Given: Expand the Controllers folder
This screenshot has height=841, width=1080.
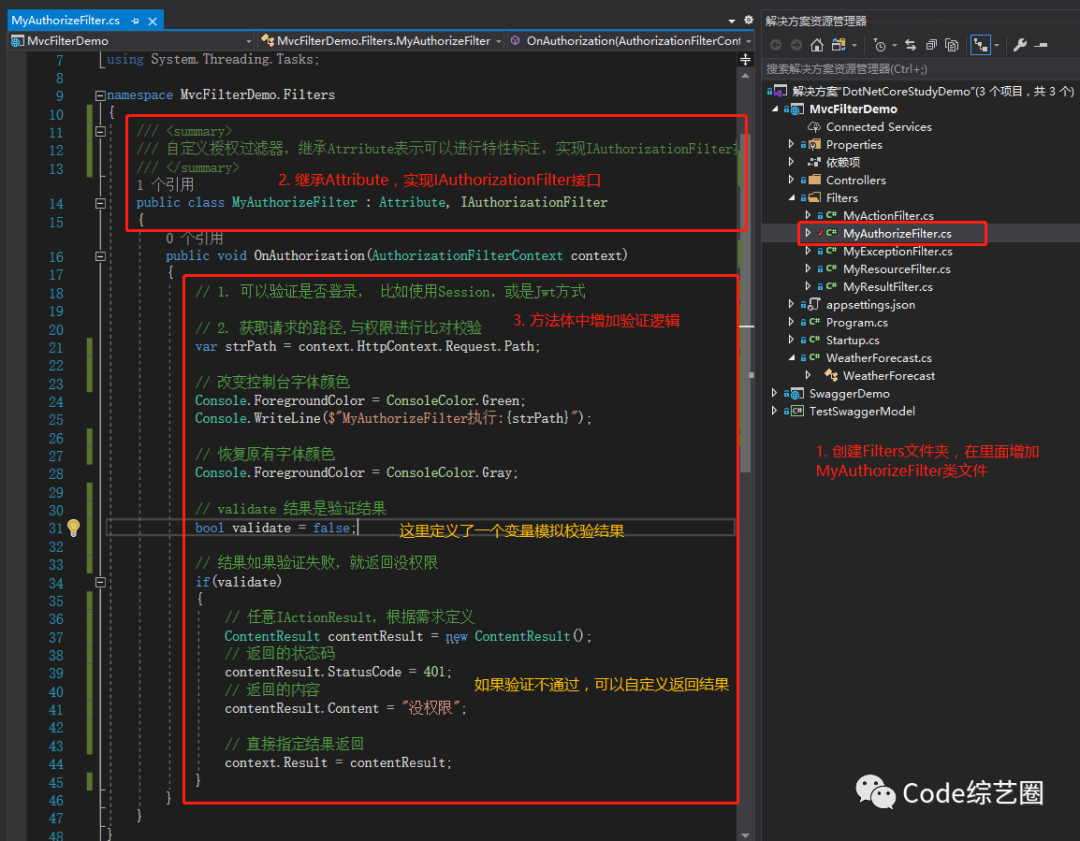Looking at the screenshot, I should coord(791,180).
